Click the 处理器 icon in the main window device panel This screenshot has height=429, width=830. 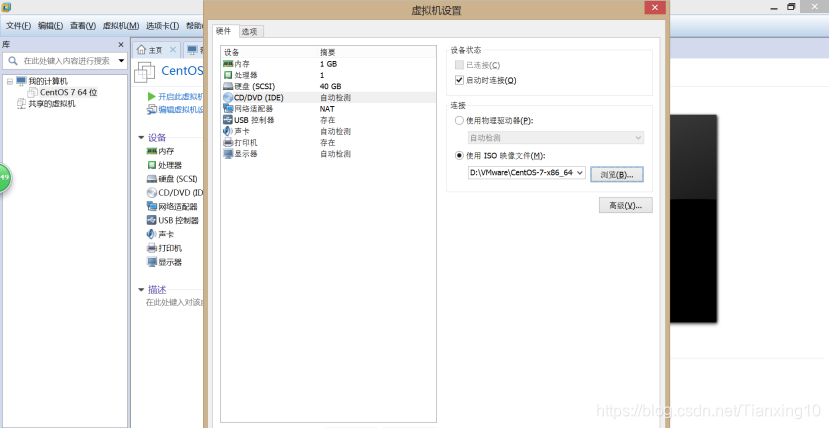click(x=151, y=165)
